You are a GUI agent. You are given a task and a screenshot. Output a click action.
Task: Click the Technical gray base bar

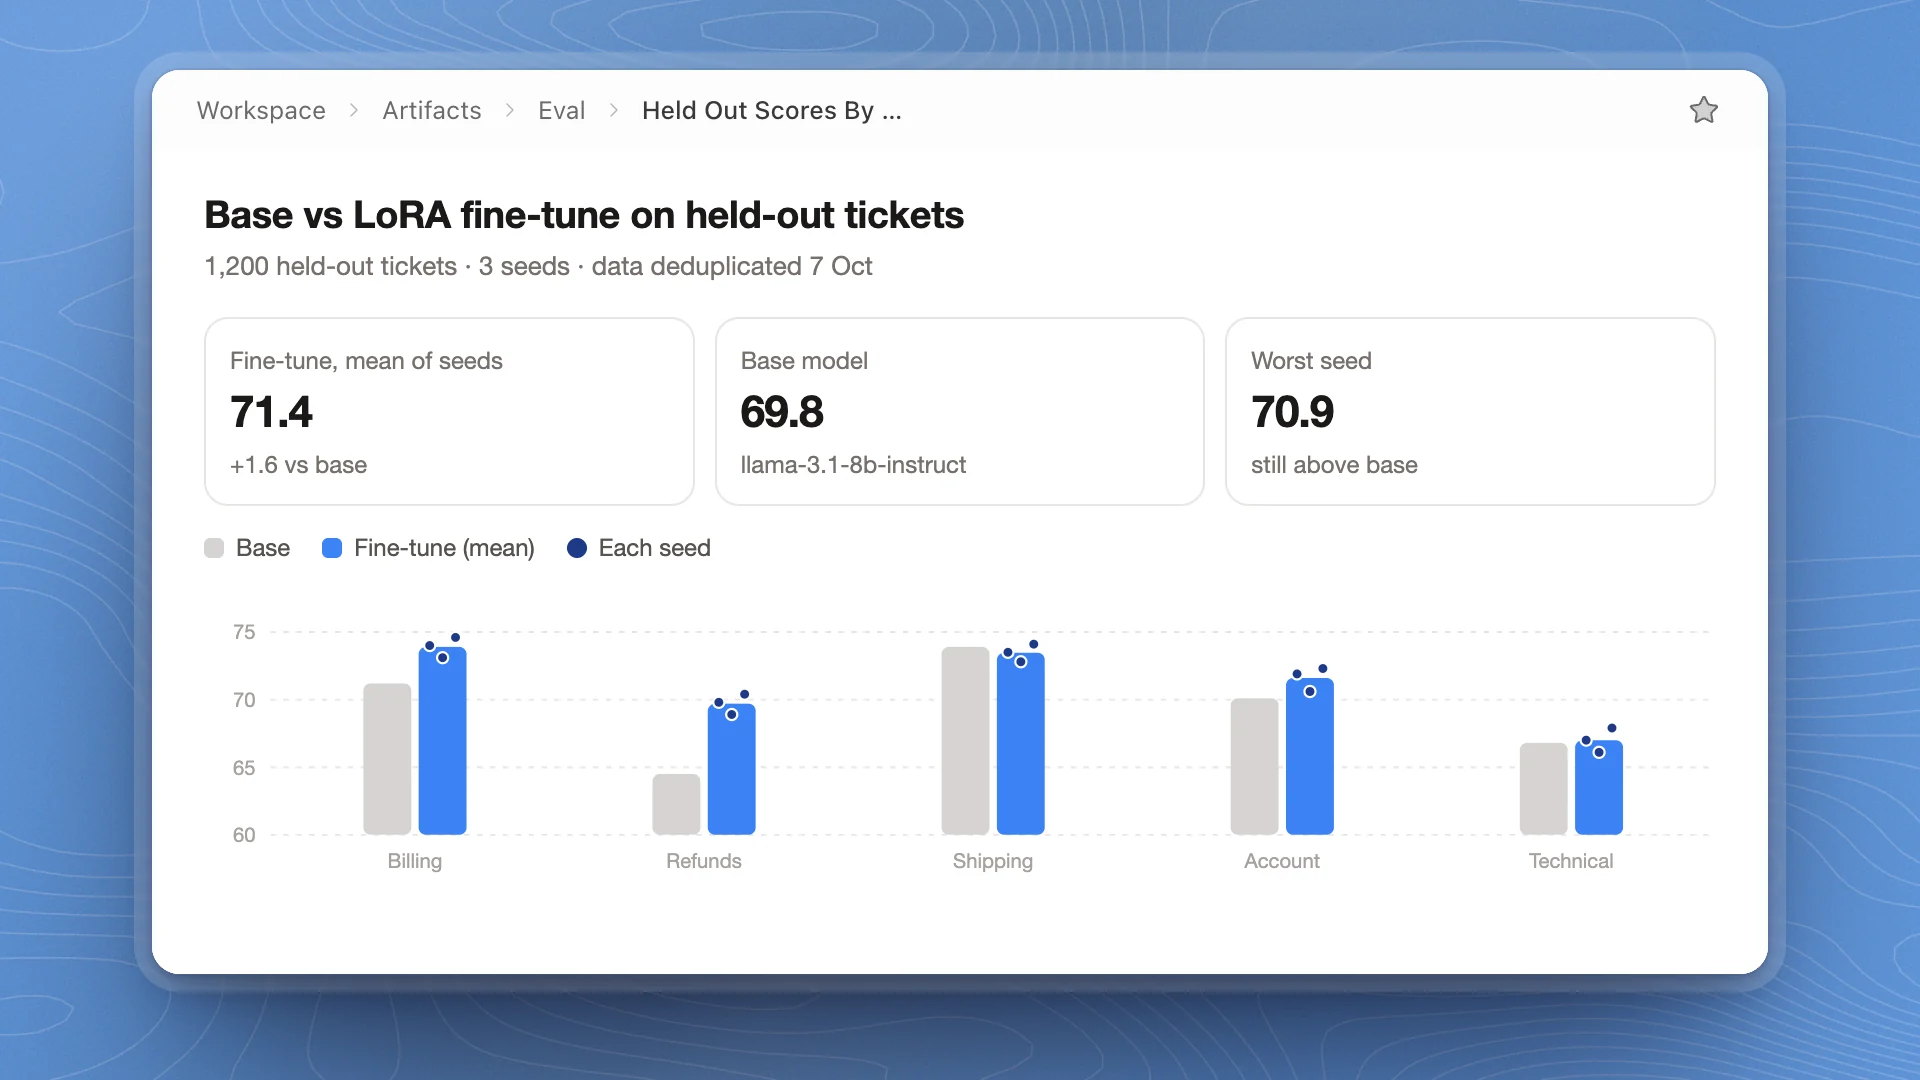[x=1543, y=789]
